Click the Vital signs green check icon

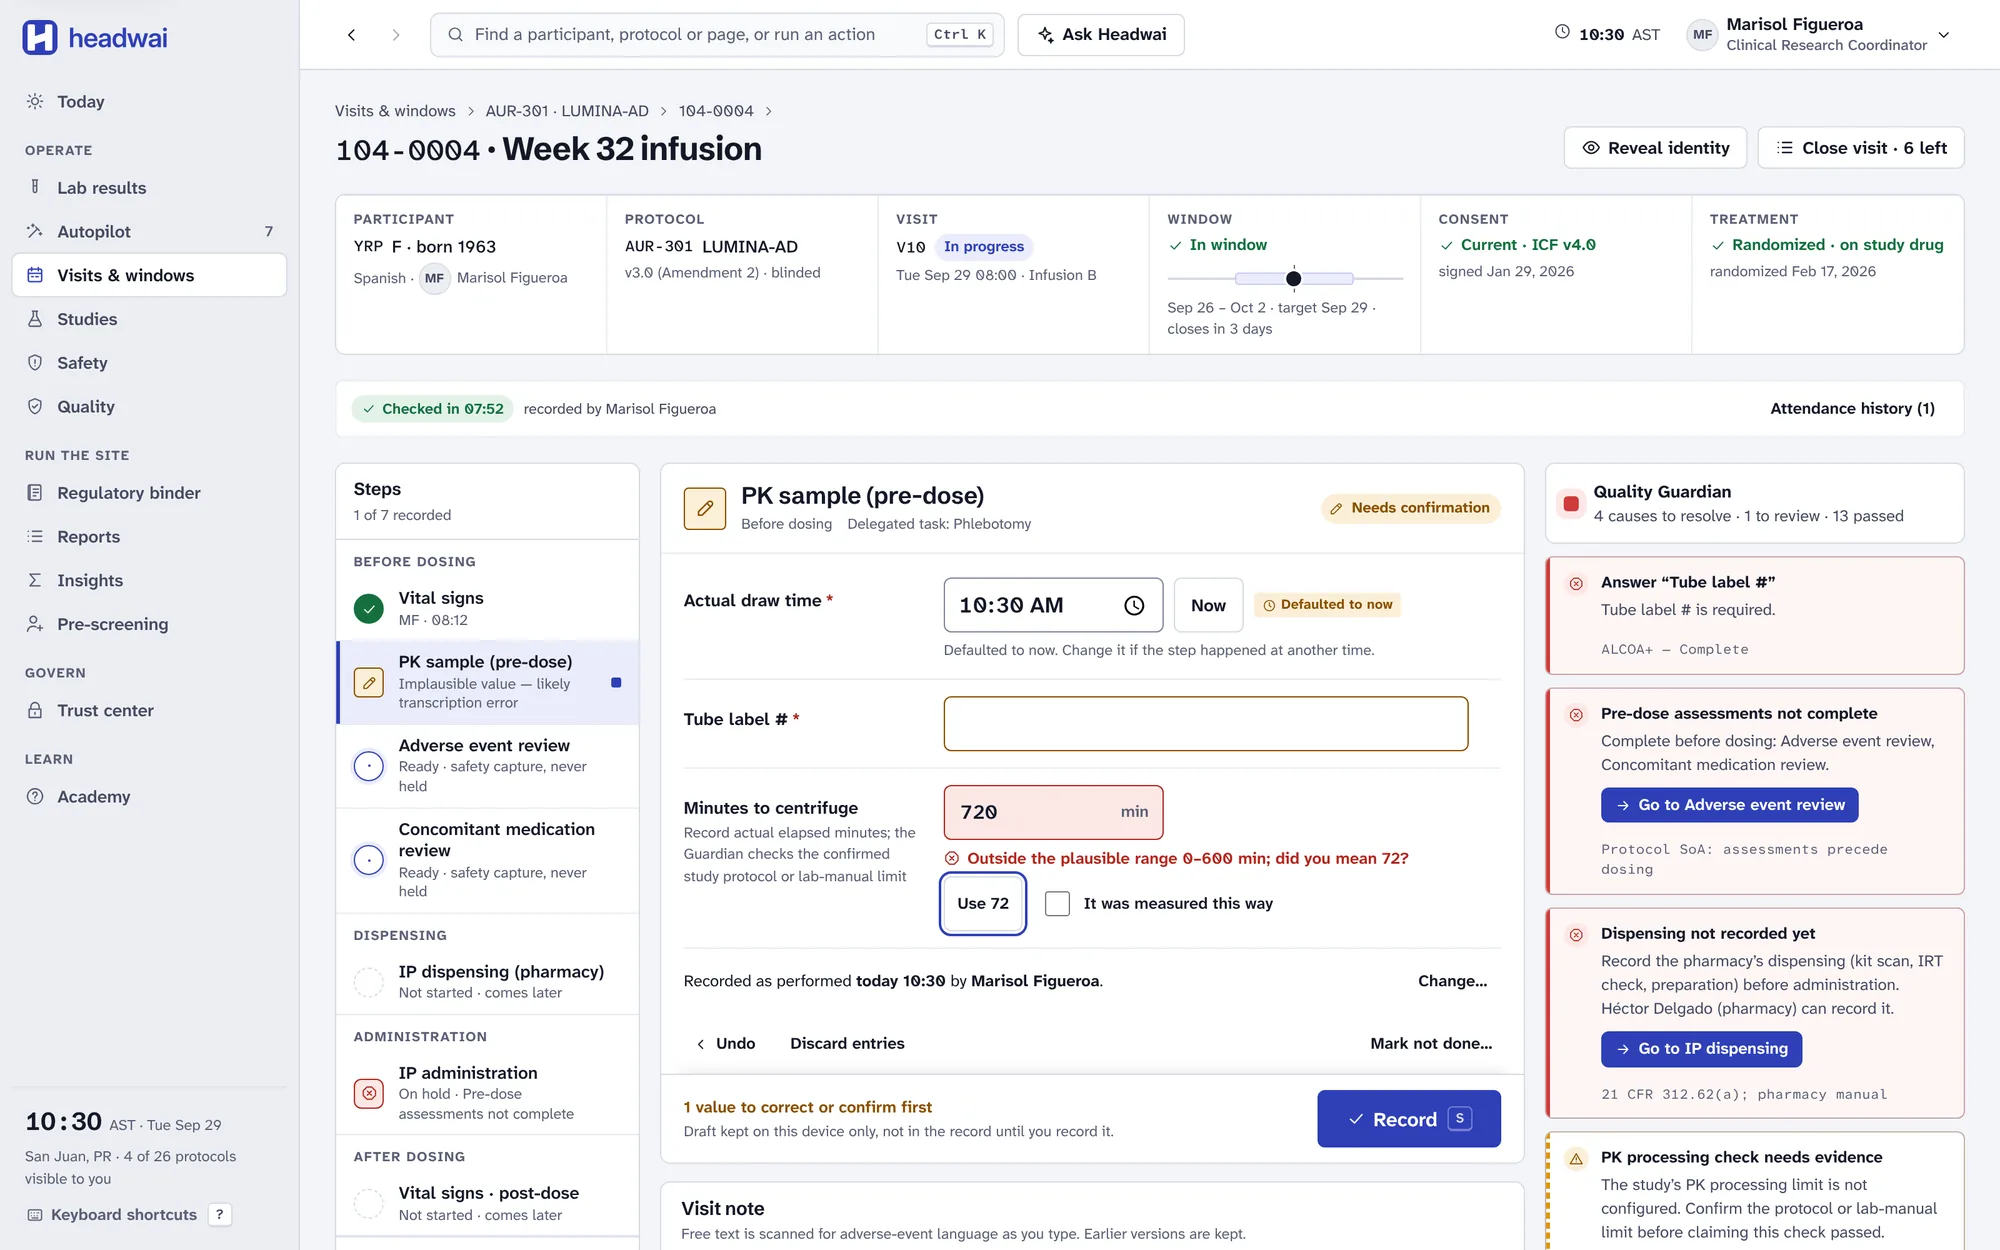[369, 608]
